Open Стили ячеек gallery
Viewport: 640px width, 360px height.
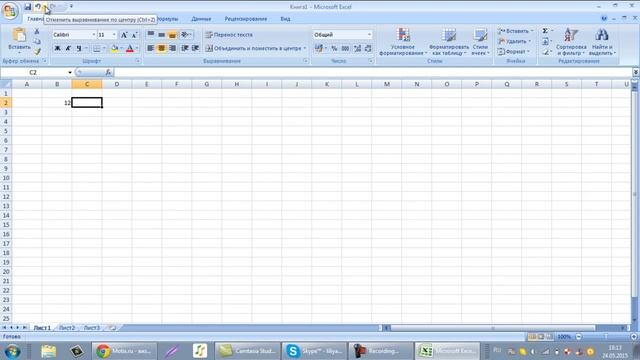click(480, 42)
